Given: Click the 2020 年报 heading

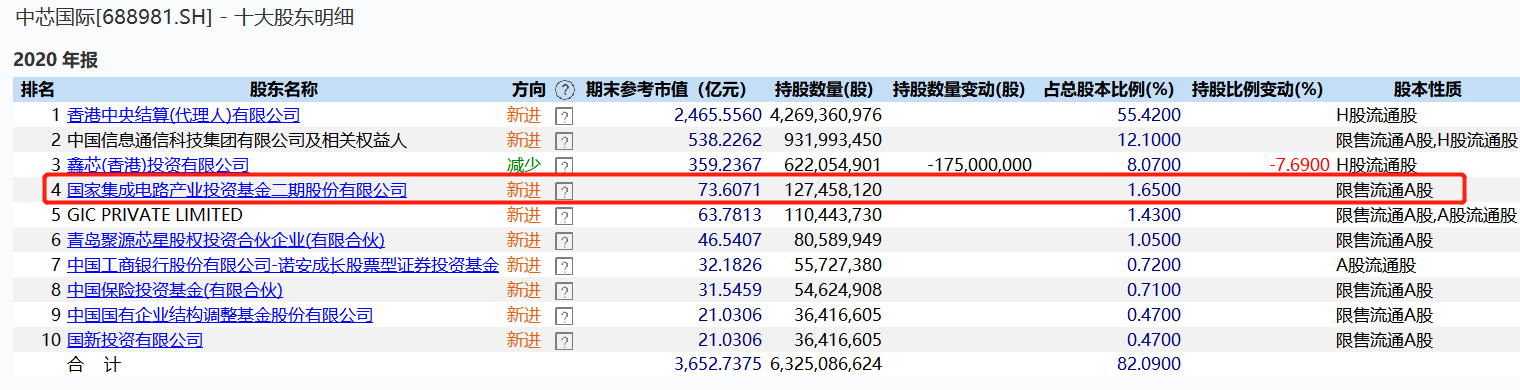Looking at the screenshot, I should tap(55, 60).
